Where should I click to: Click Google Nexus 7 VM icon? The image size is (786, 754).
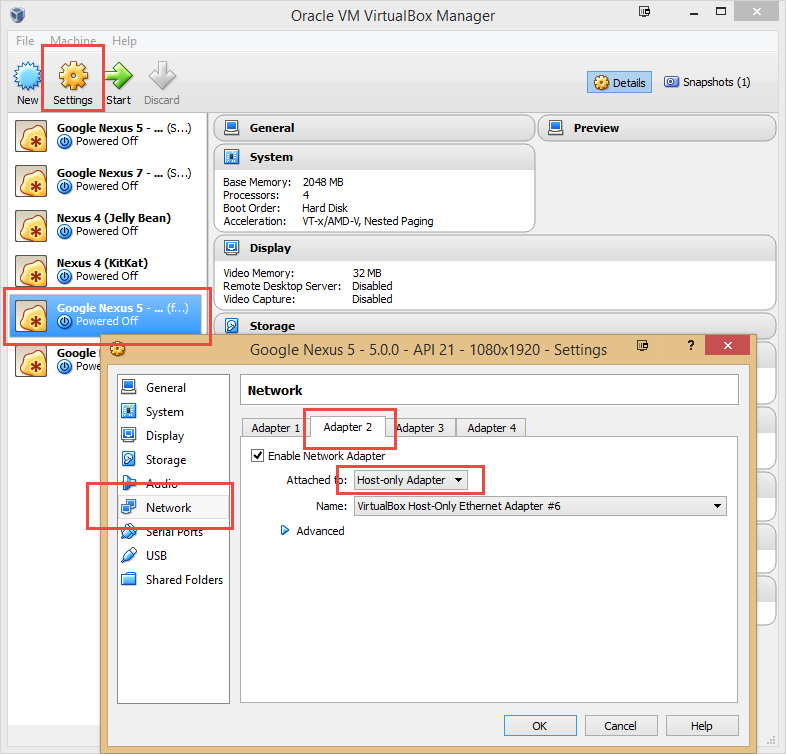(x=31, y=180)
